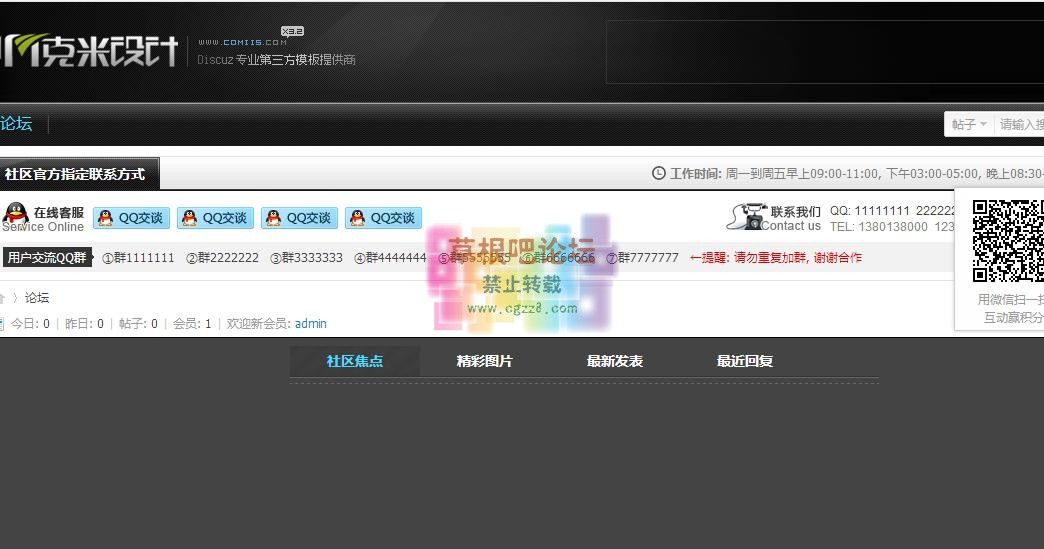
Task: Click the 克米设计 site logo
Action: [x=89, y=51]
